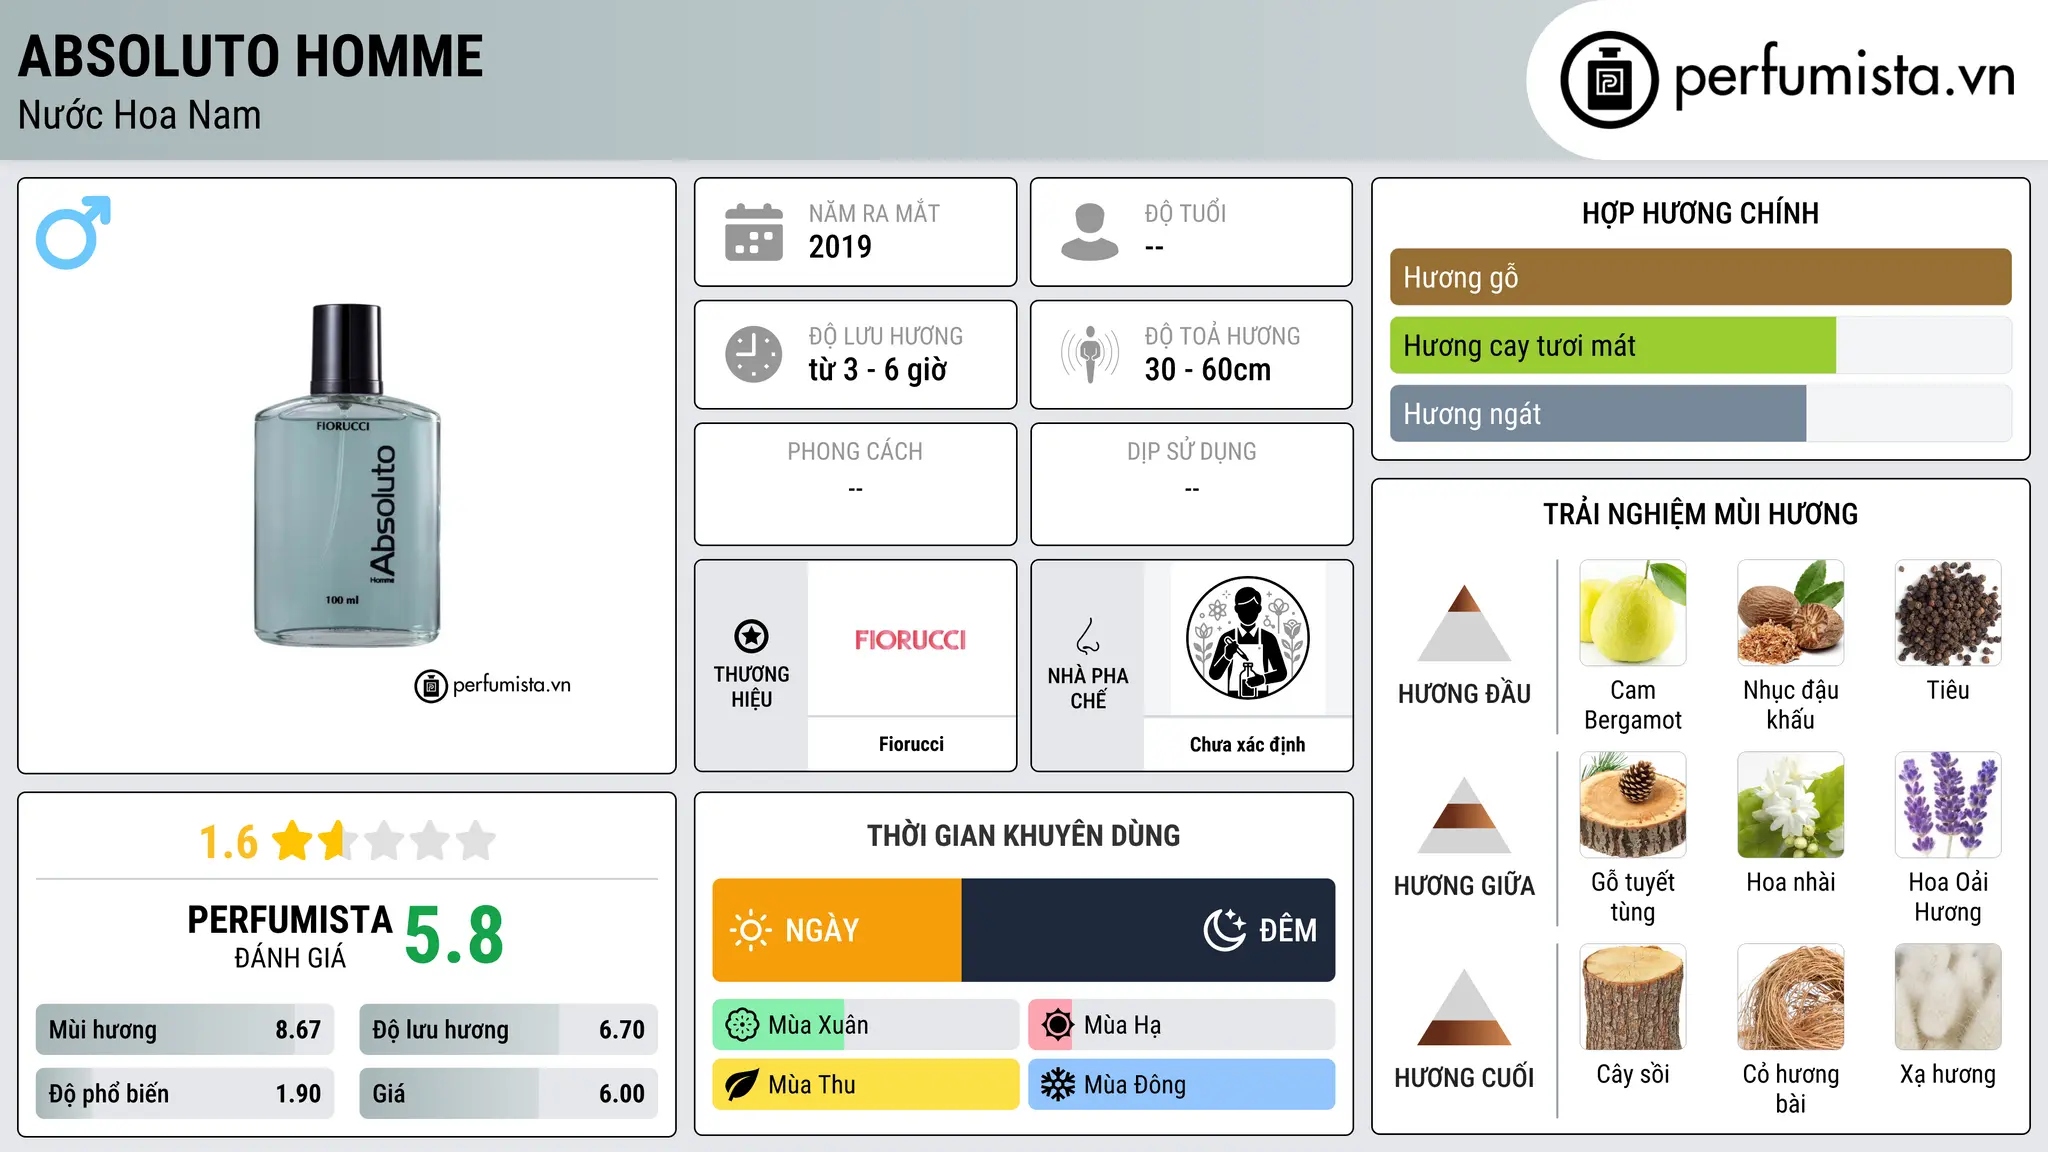Click the Giá 6.00 score bar
The image size is (2048, 1152).
pos(508,1093)
